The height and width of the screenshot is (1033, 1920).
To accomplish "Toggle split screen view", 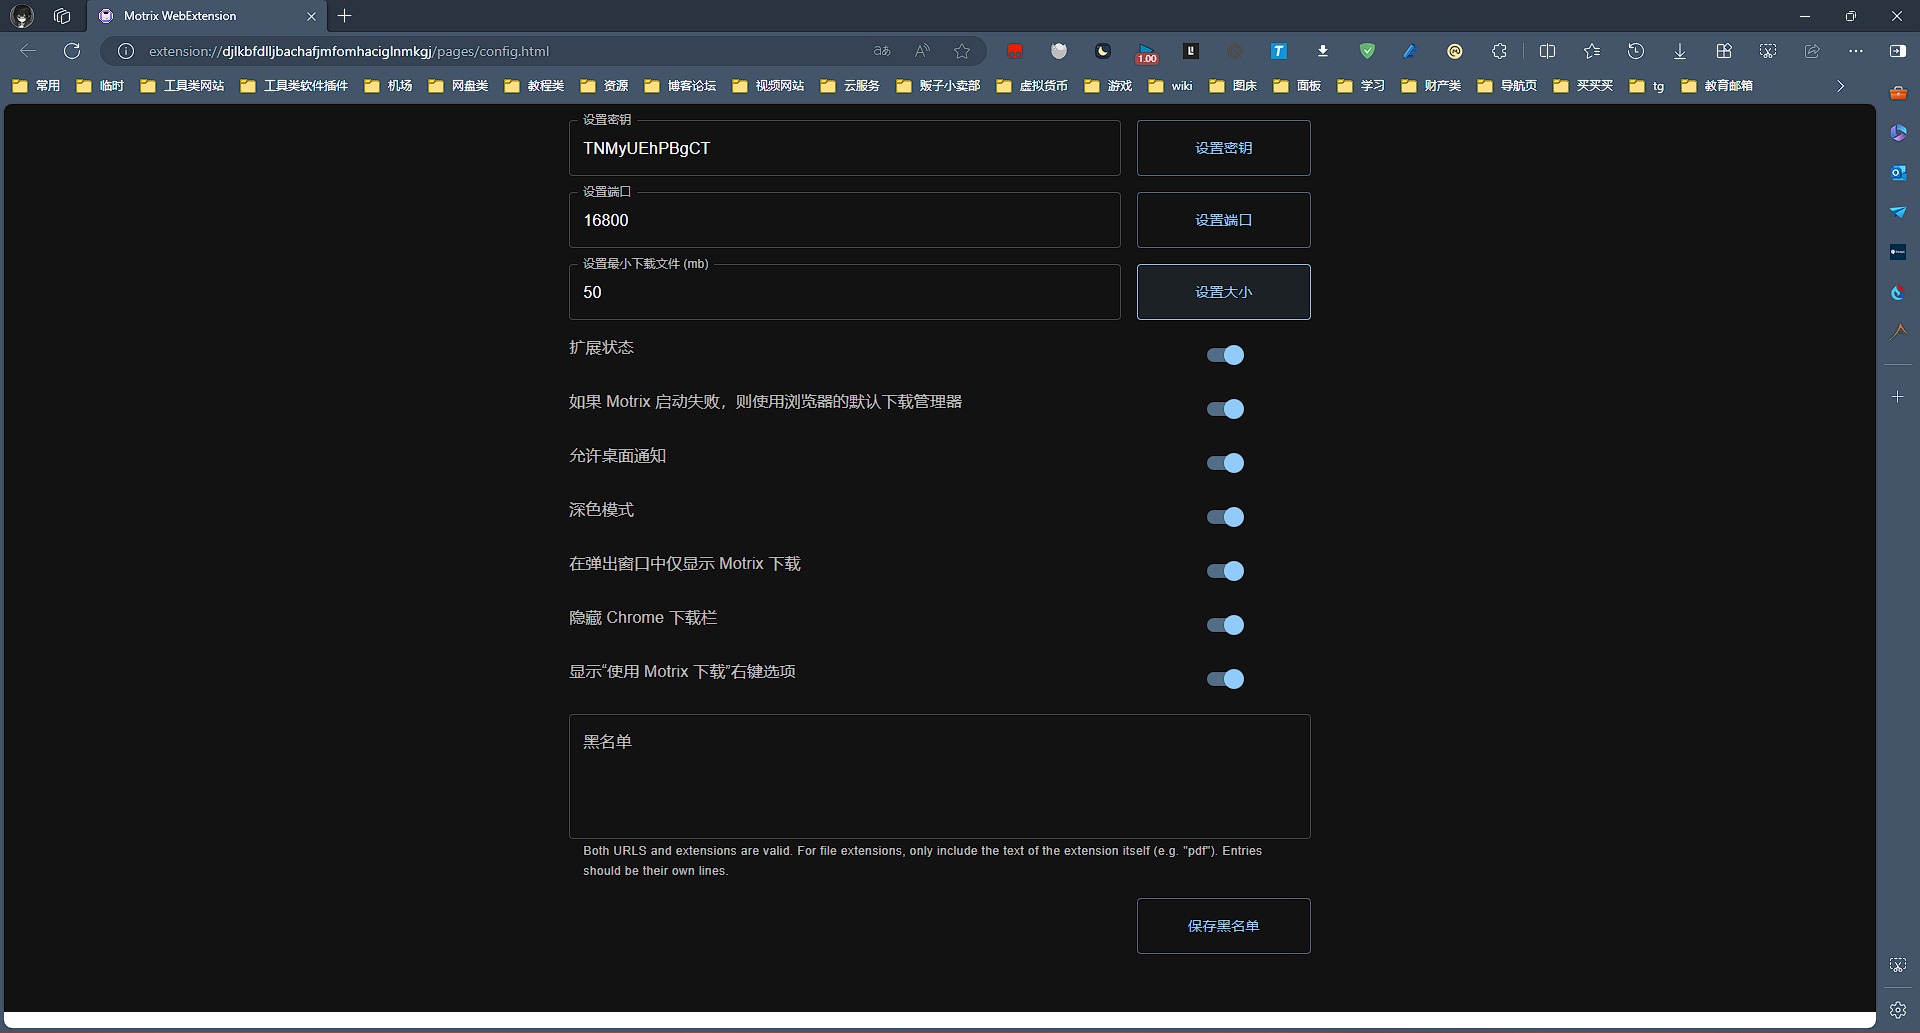I will 1548,51.
